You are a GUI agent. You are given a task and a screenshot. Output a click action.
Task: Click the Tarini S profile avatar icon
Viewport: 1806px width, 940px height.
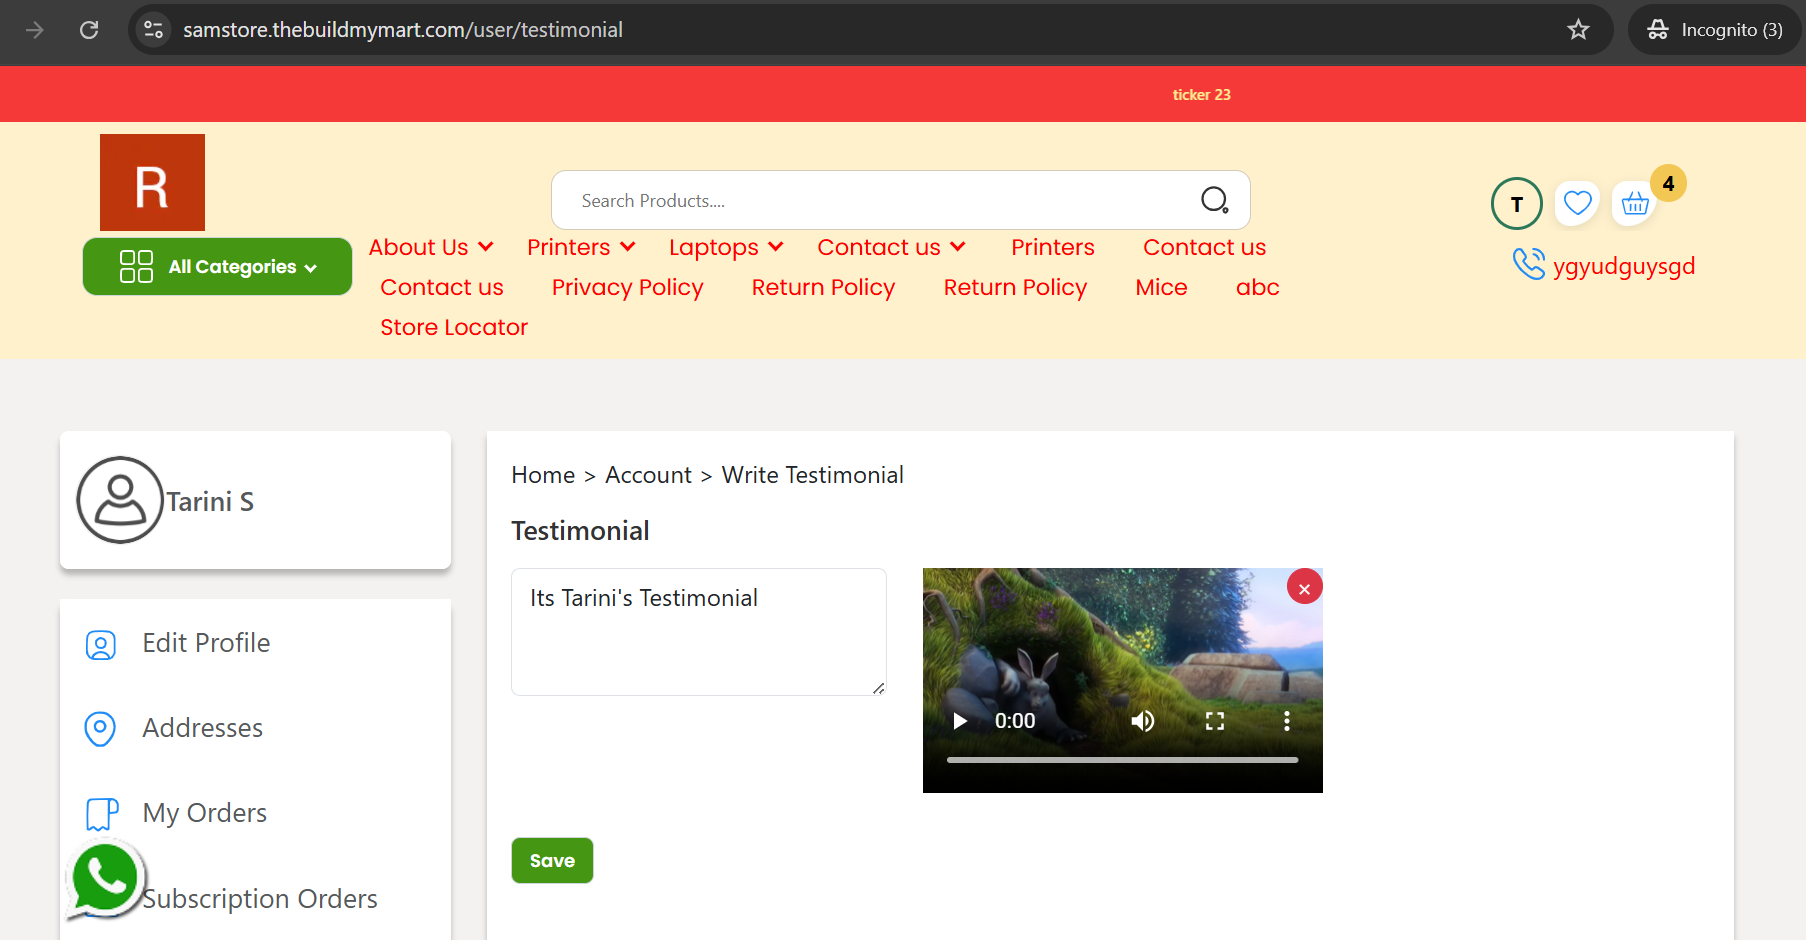click(x=120, y=500)
